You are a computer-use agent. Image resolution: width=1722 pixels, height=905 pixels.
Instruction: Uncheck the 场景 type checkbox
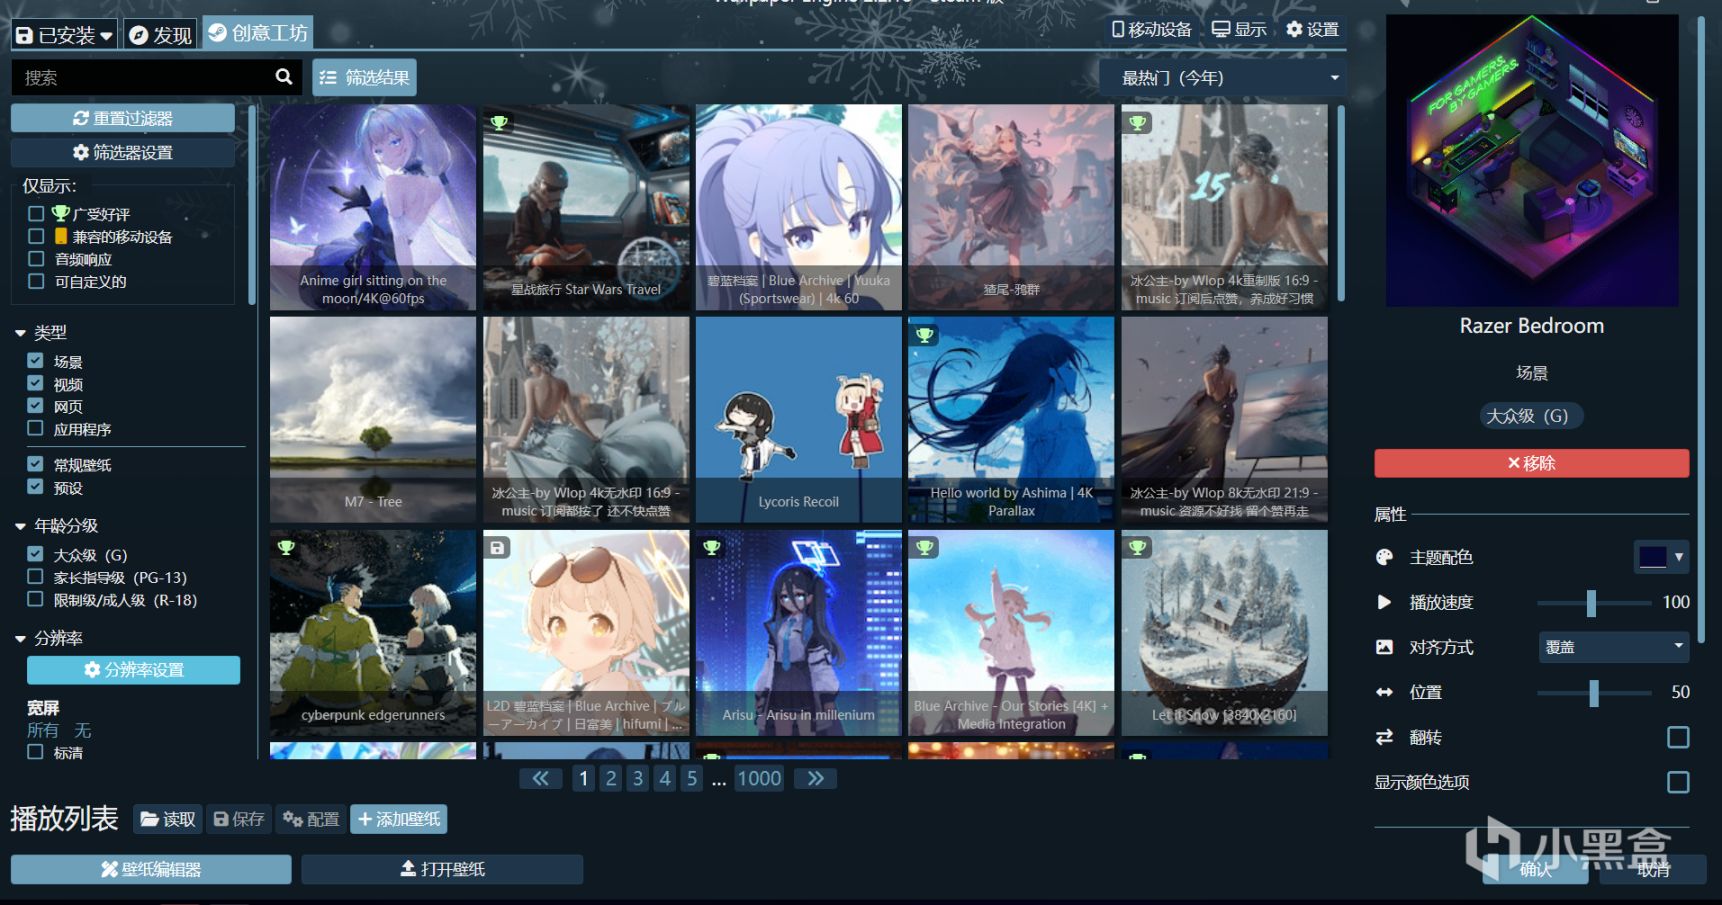click(x=35, y=361)
